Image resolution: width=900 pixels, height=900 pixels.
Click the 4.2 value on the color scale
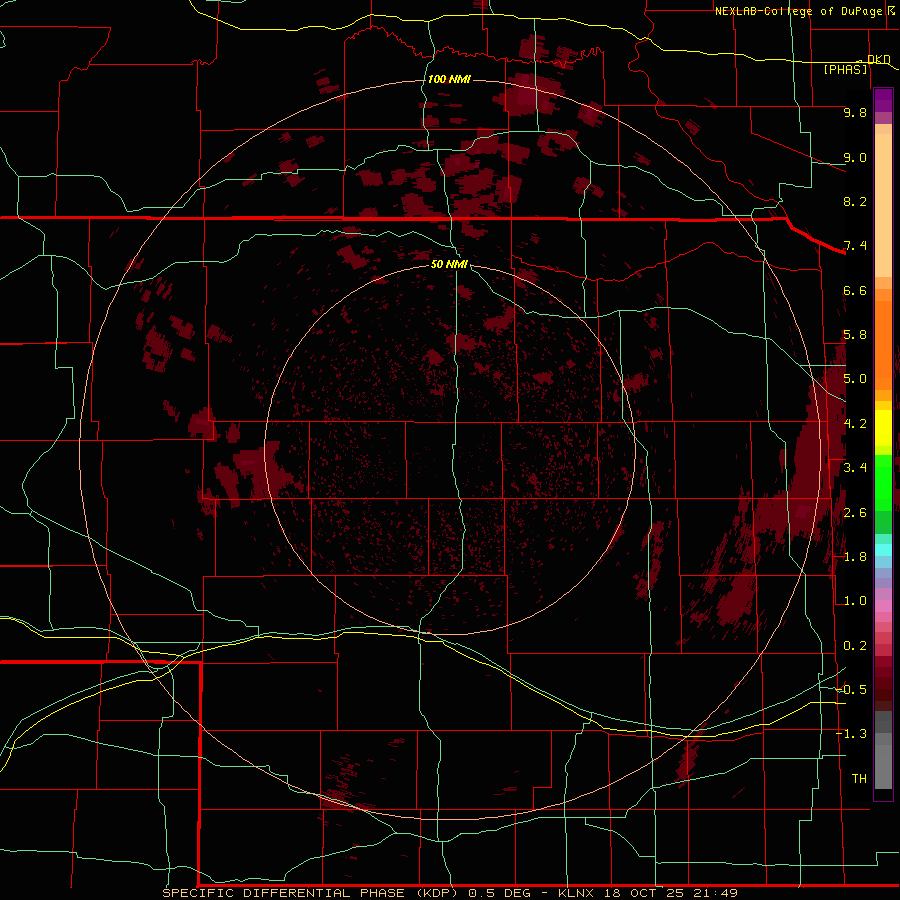click(855, 424)
